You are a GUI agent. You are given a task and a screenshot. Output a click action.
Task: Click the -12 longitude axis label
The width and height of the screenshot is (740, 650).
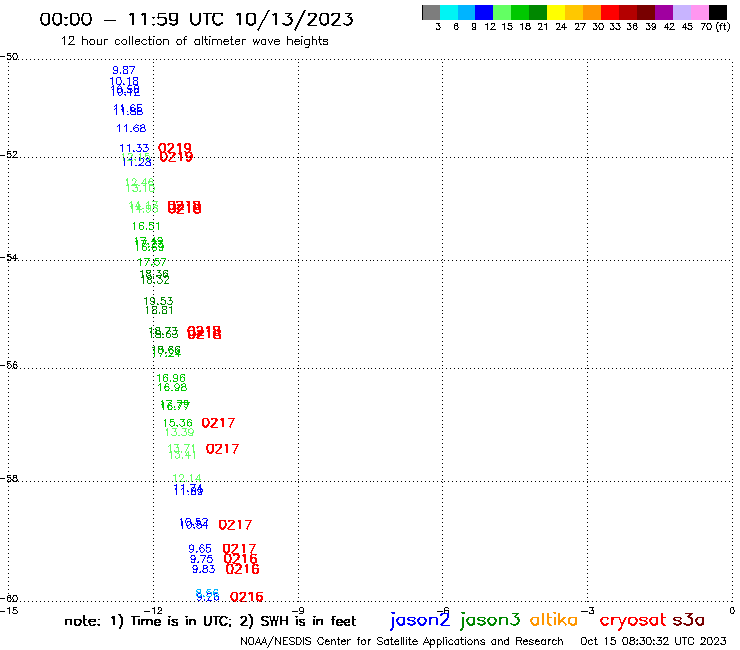(x=153, y=611)
